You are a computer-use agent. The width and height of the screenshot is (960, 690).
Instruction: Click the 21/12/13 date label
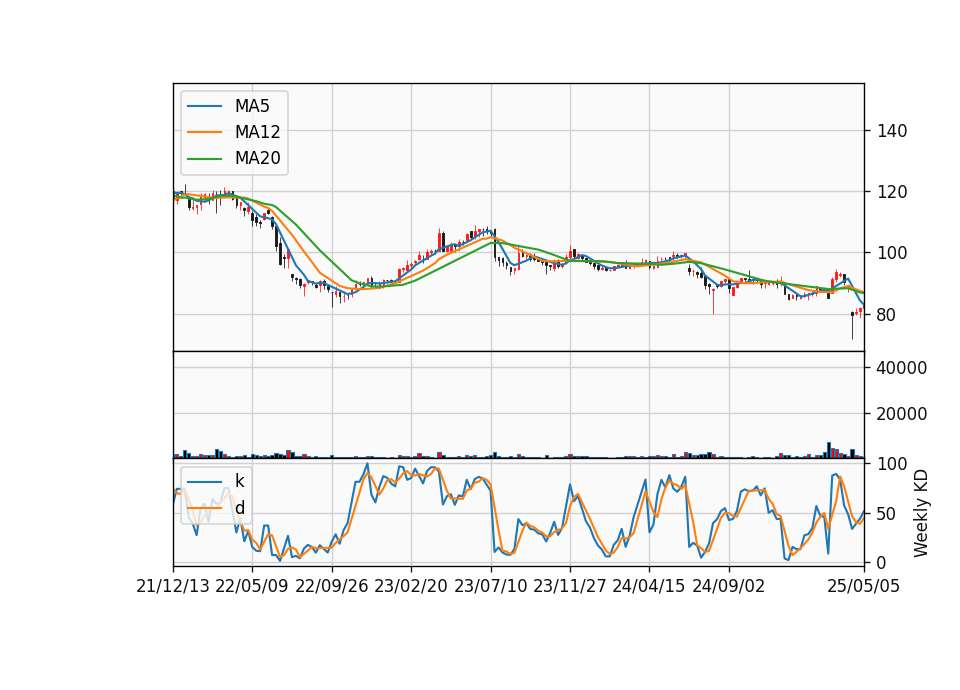(x=173, y=586)
